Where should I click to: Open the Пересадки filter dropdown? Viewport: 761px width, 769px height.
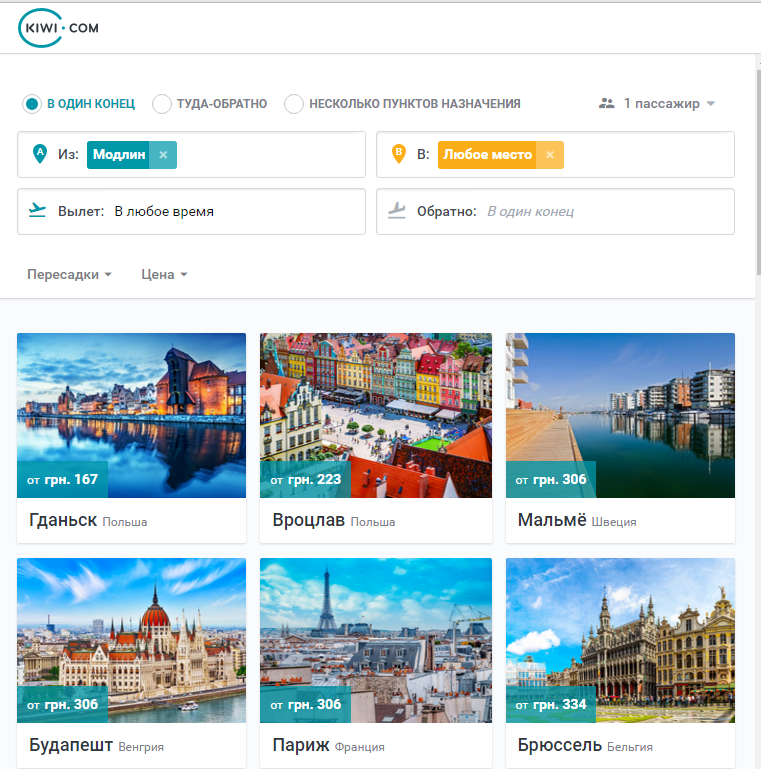[69, 274]
